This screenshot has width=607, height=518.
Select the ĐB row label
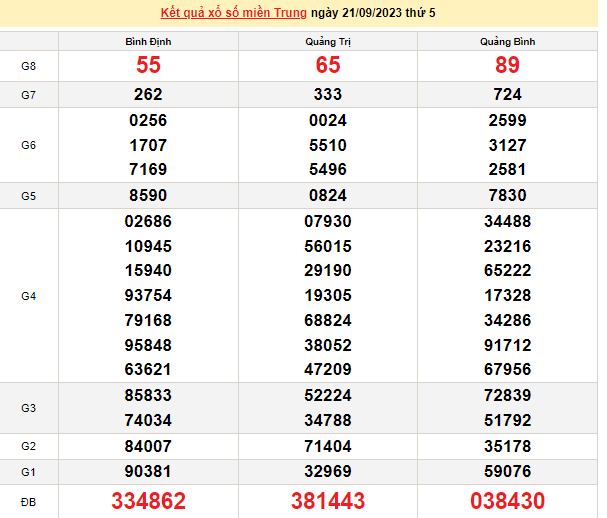coord(29,501)
